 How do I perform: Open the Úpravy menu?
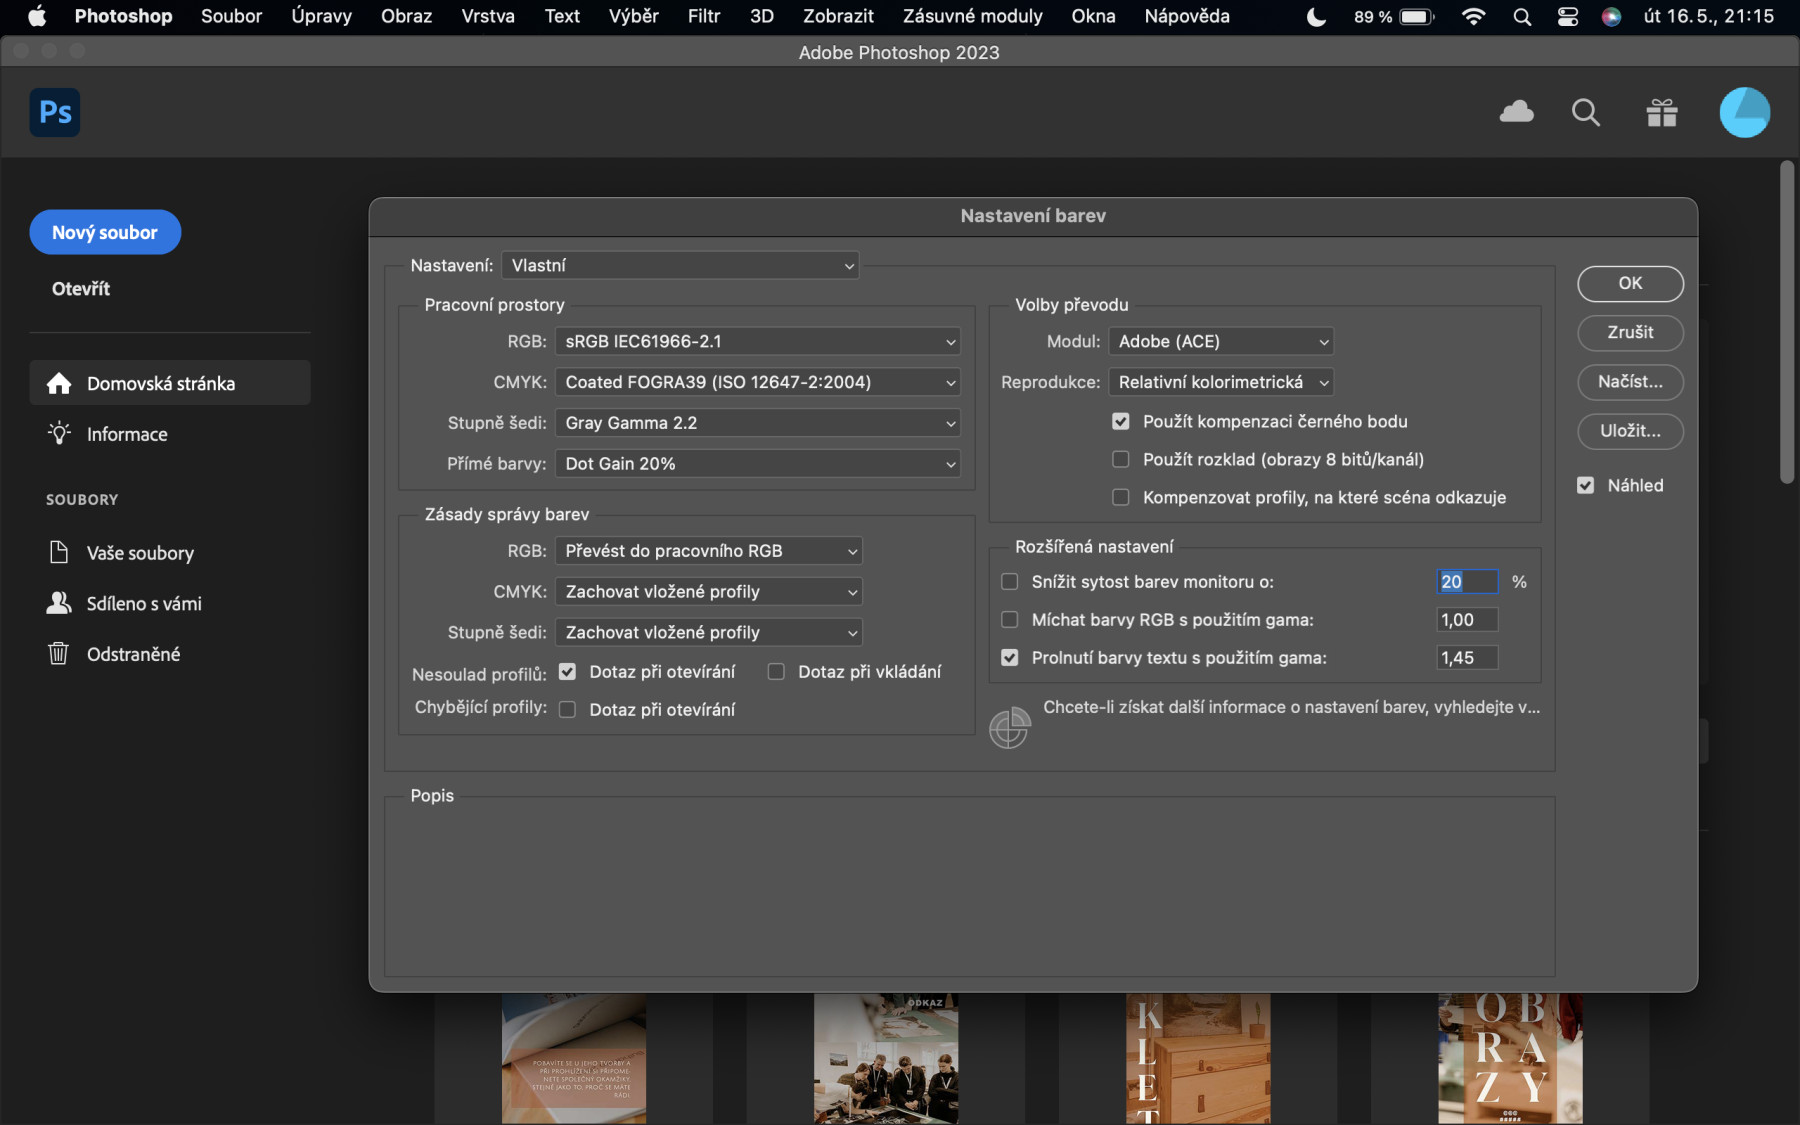[321, 16]
